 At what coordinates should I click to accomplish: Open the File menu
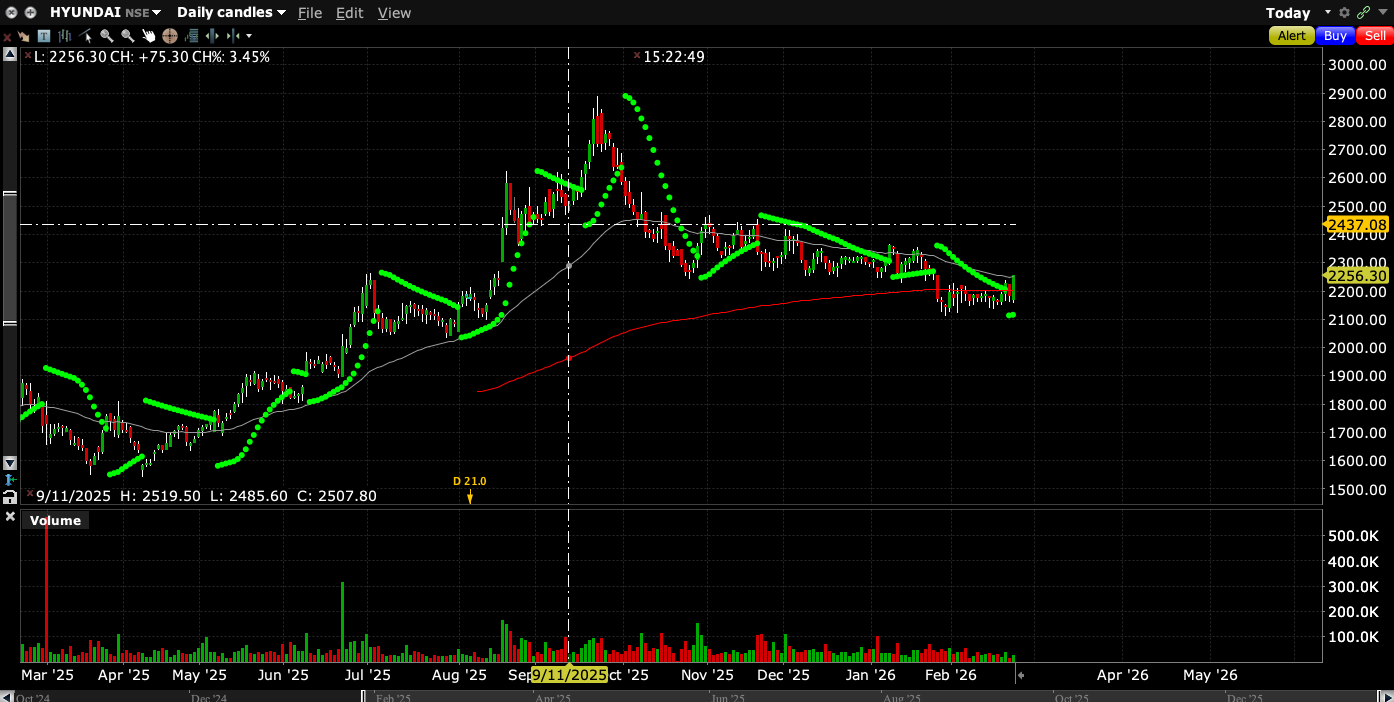[310, 13]
